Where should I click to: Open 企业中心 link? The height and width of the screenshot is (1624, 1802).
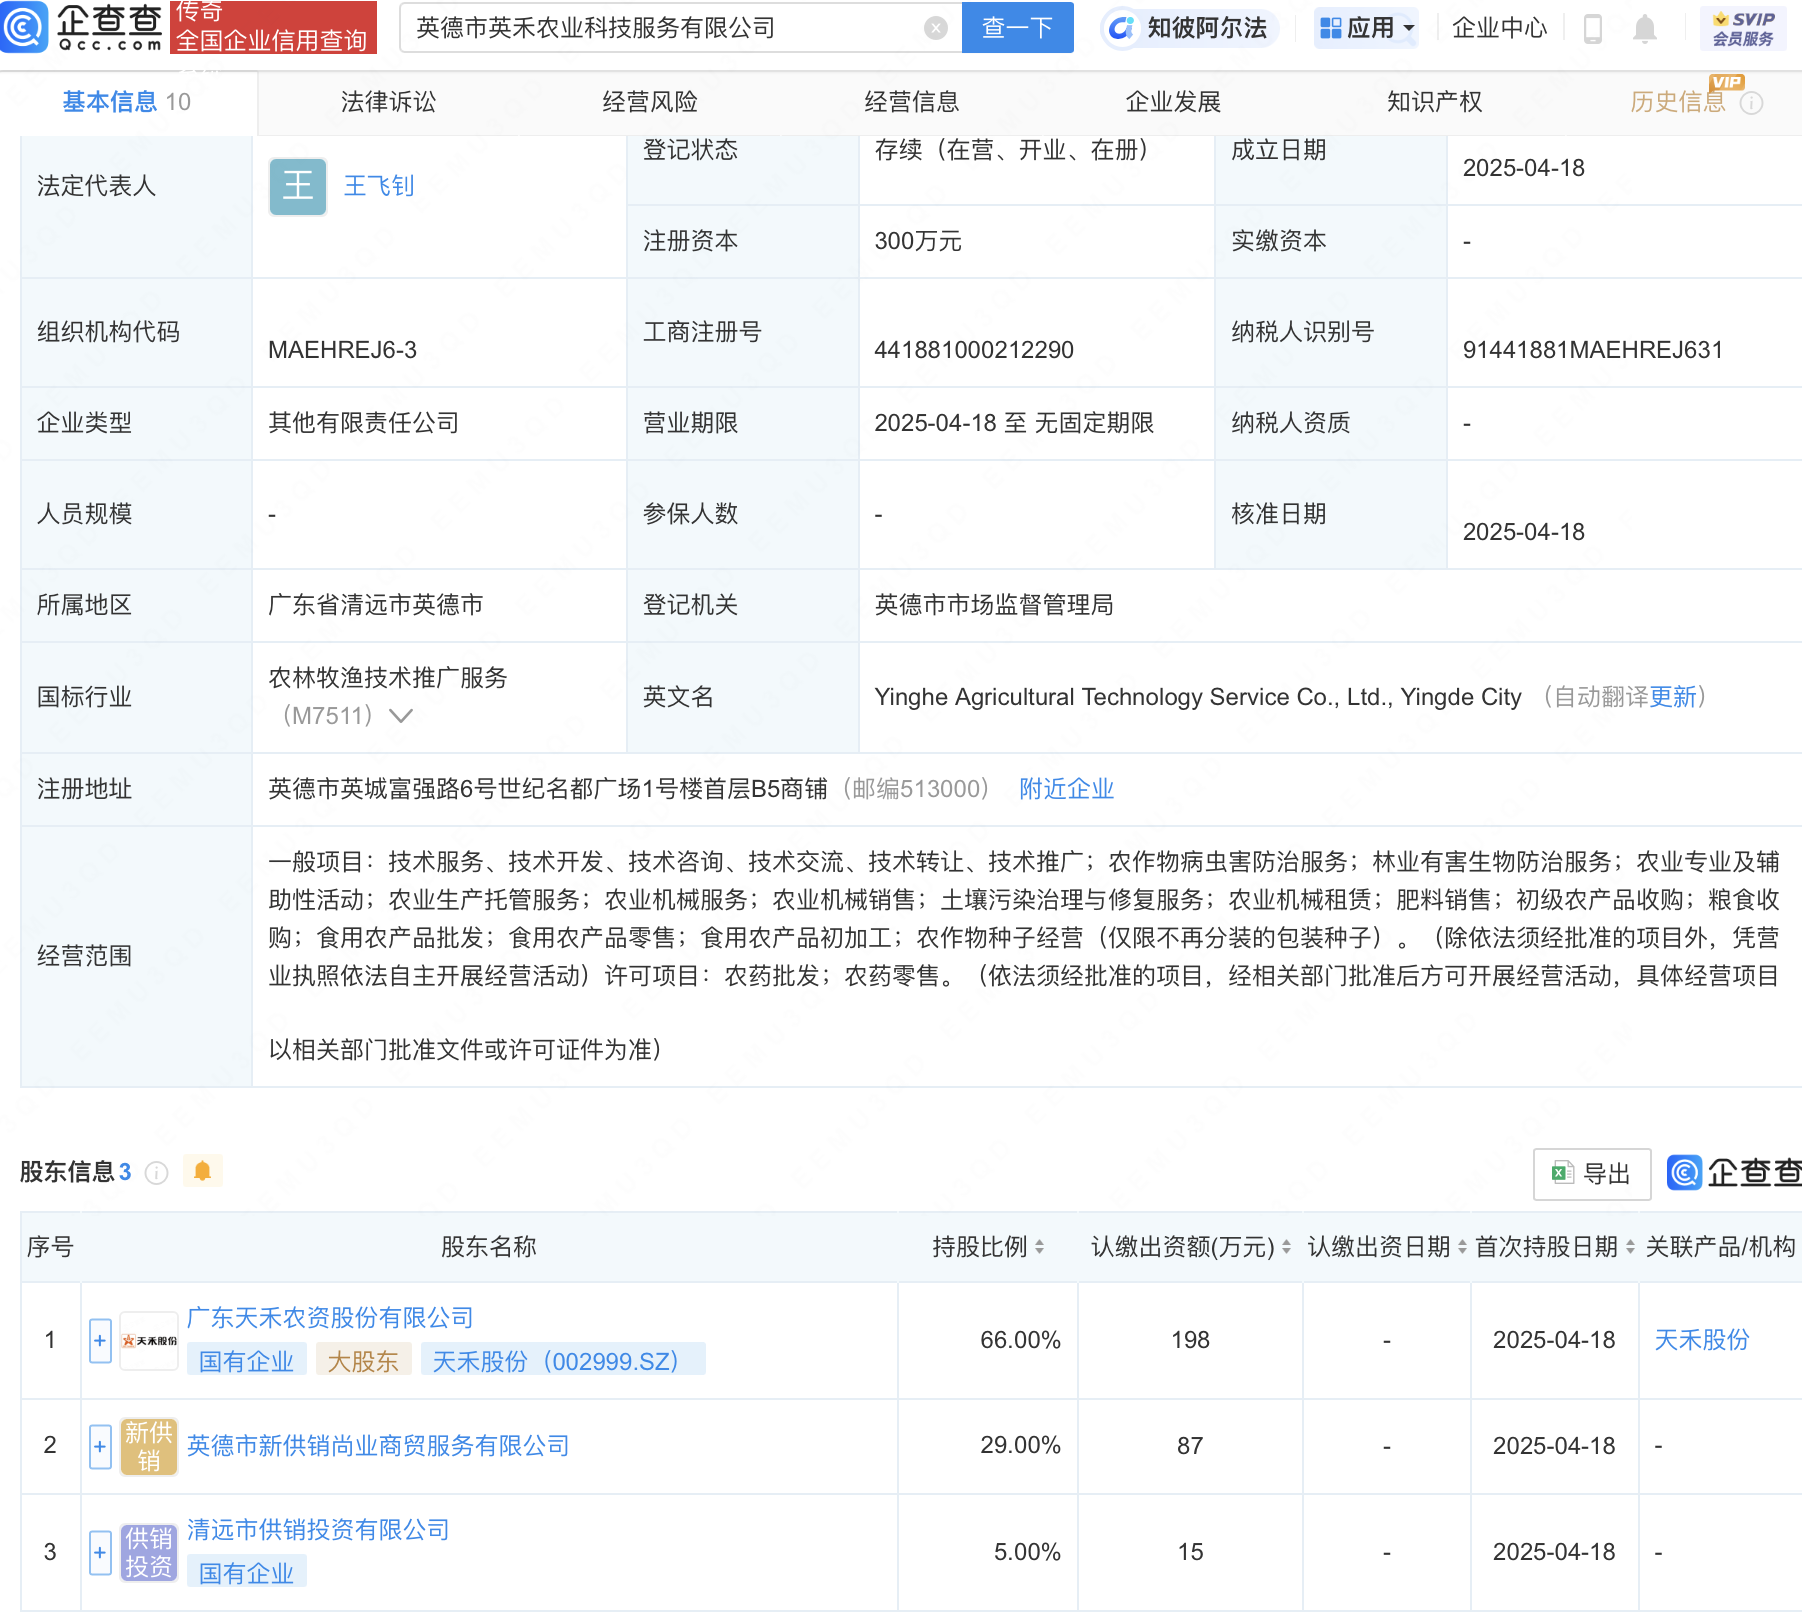pos(1499,28)
